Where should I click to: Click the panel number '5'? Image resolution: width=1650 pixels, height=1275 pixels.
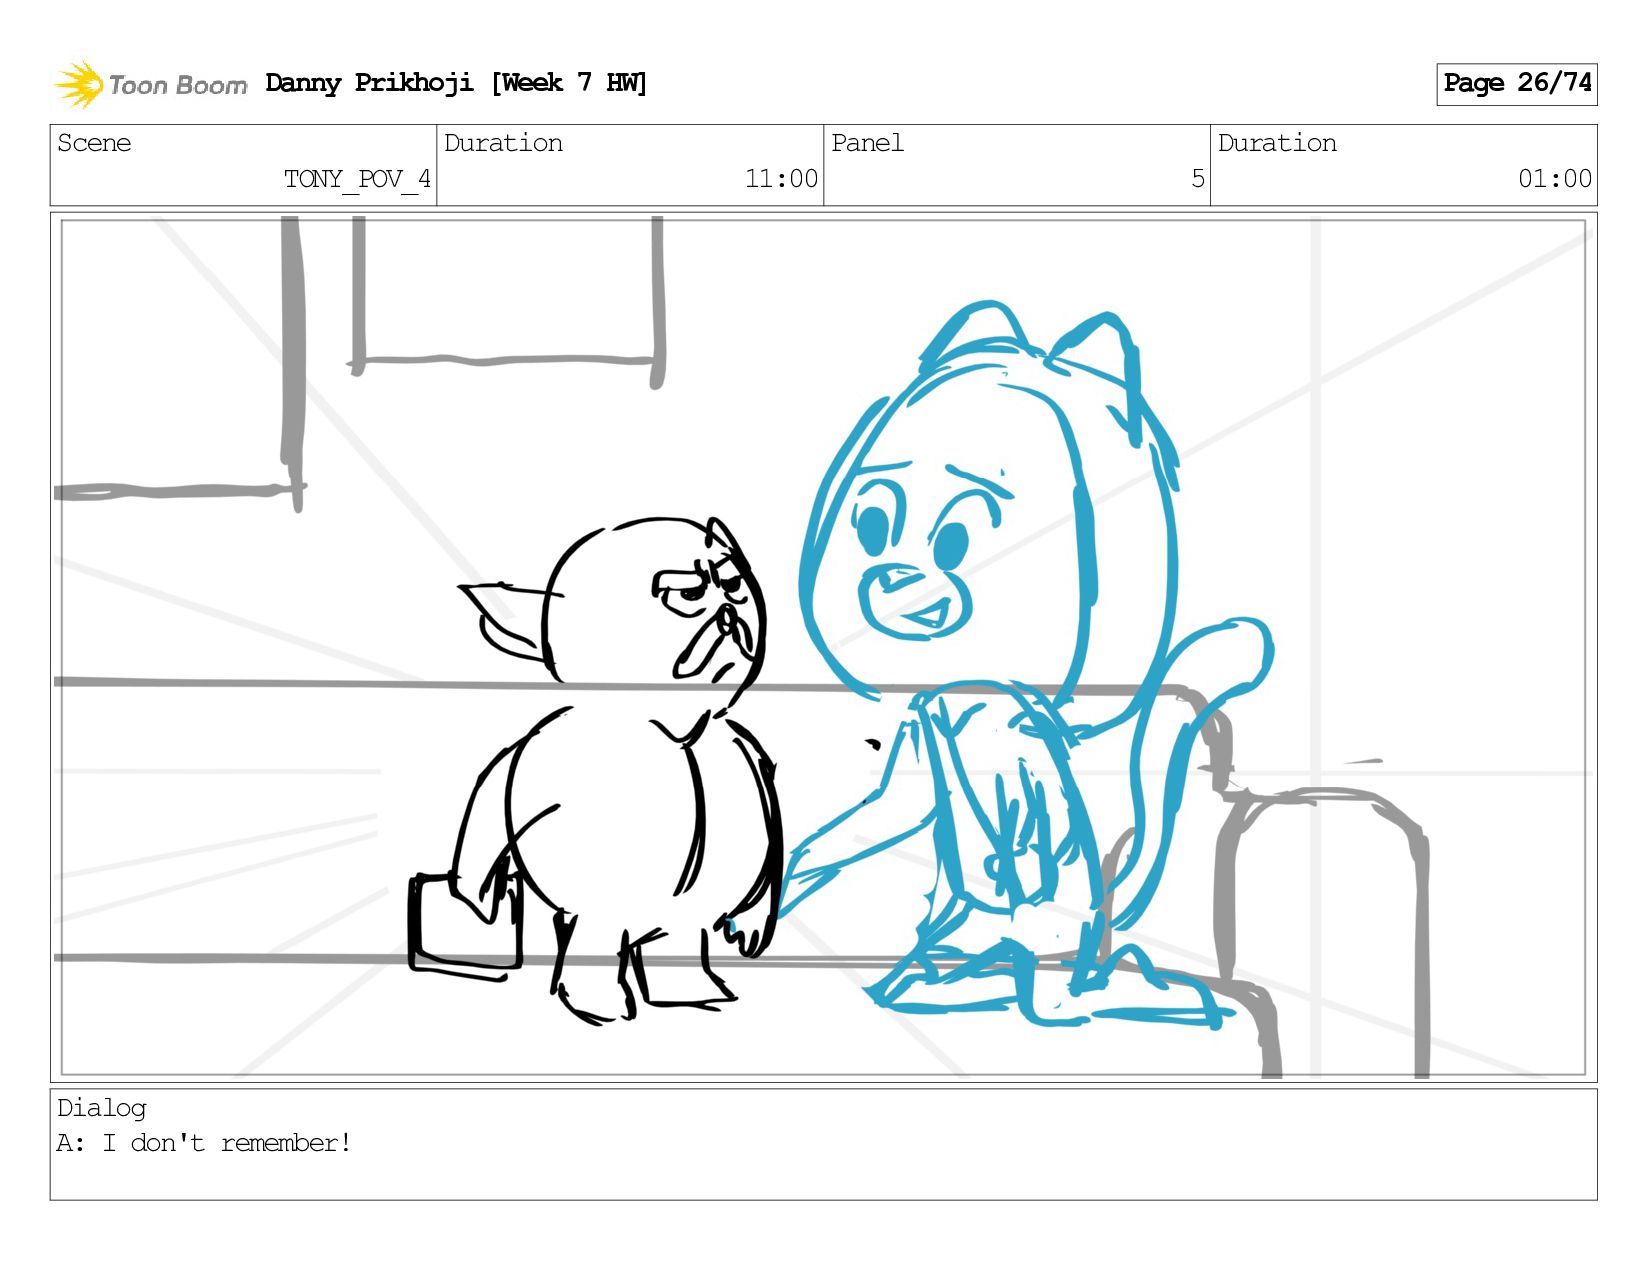pos(1197,179)
